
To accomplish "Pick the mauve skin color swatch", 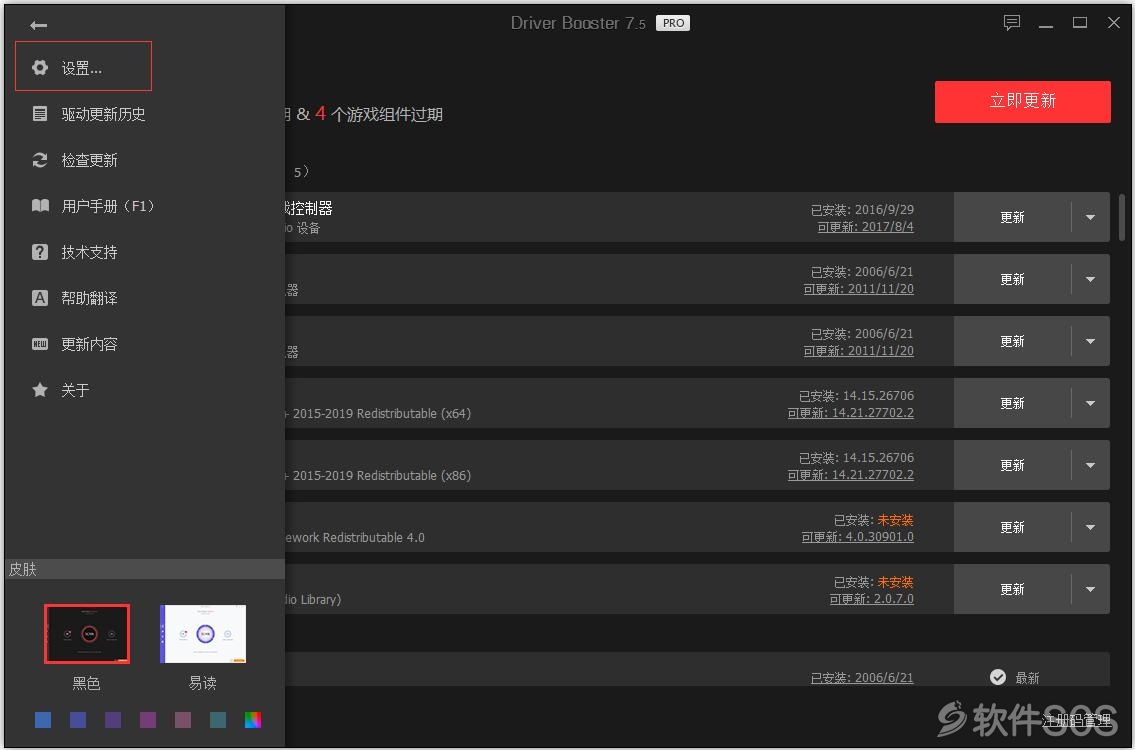I will [x=183, y=720].
